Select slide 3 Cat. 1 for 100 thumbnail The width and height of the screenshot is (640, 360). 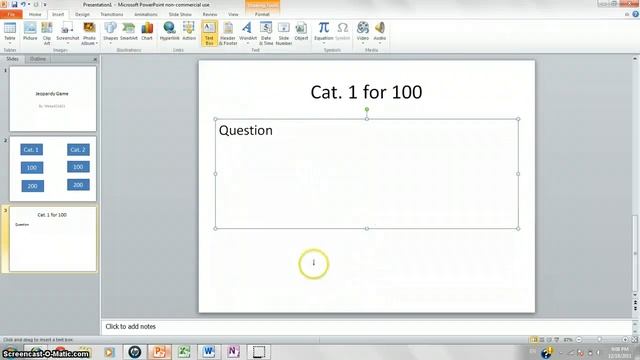click(x=53, y=239)
